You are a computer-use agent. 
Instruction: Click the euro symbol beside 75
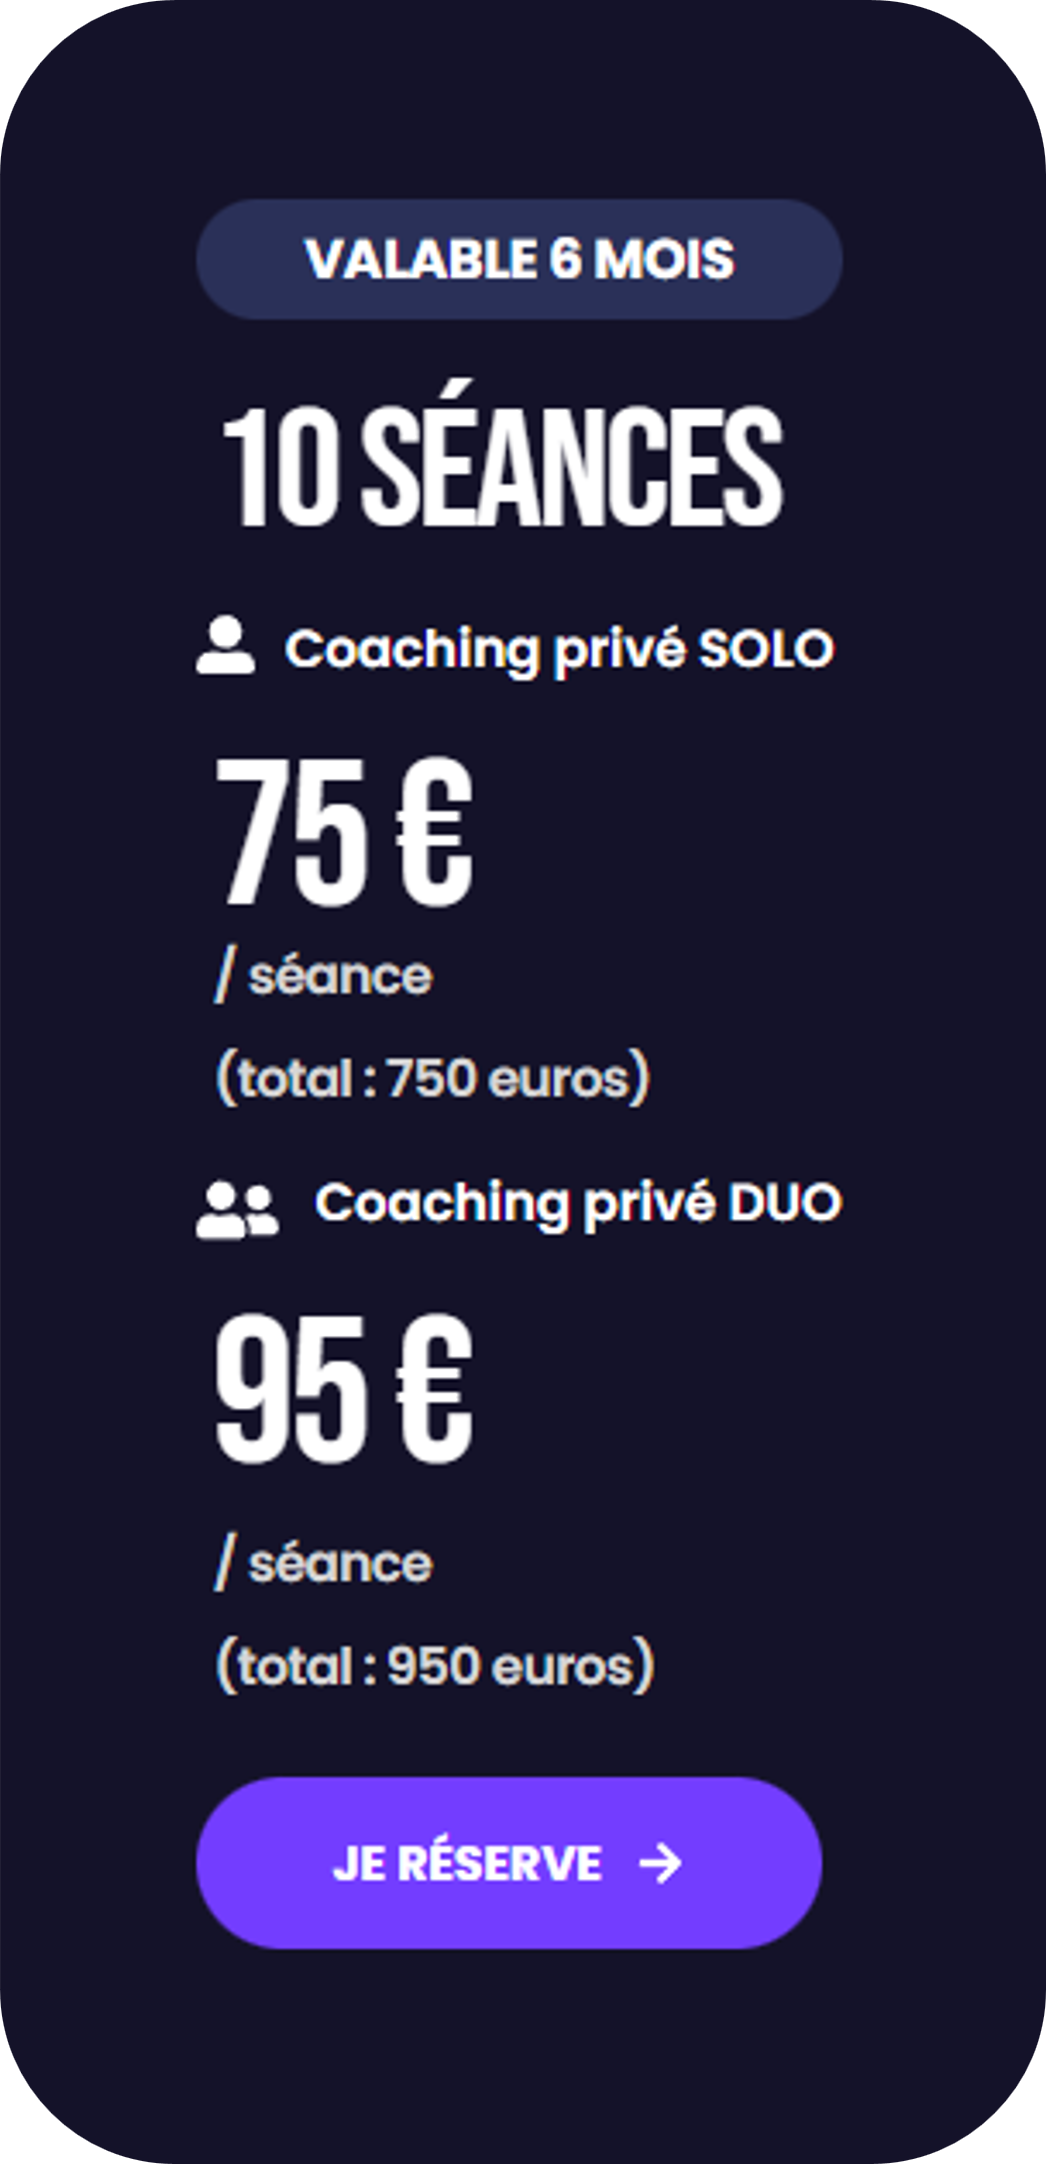click(433, 832)
